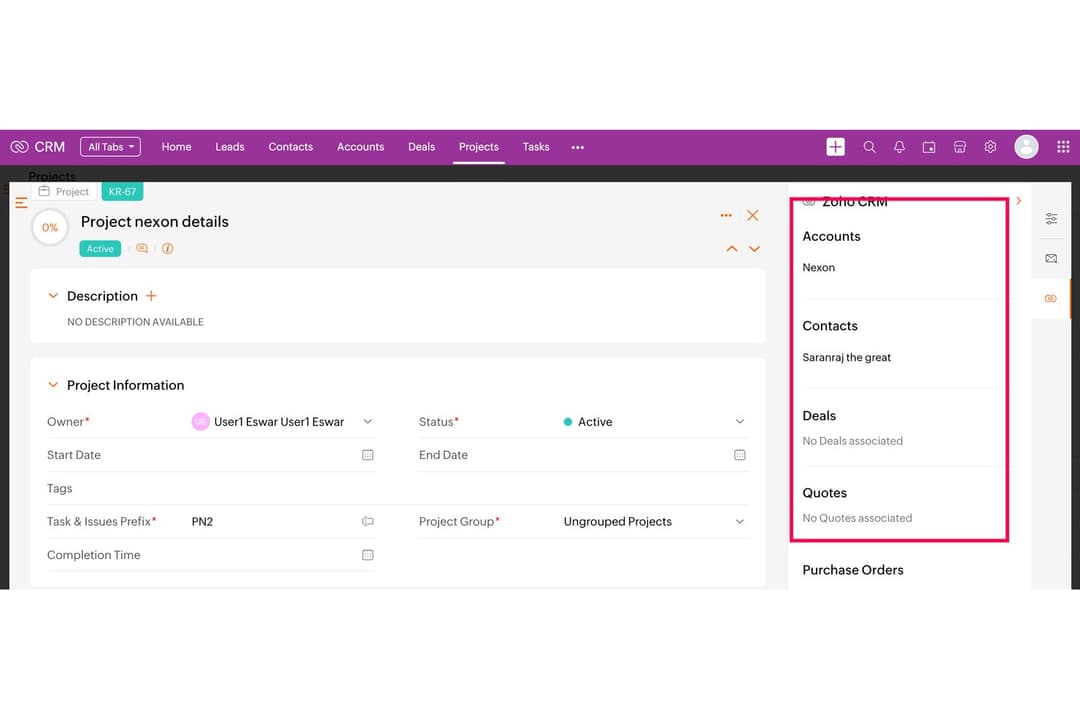Pick Start Date with calendar icon
1080x720 pixels.
pos(368,455)
